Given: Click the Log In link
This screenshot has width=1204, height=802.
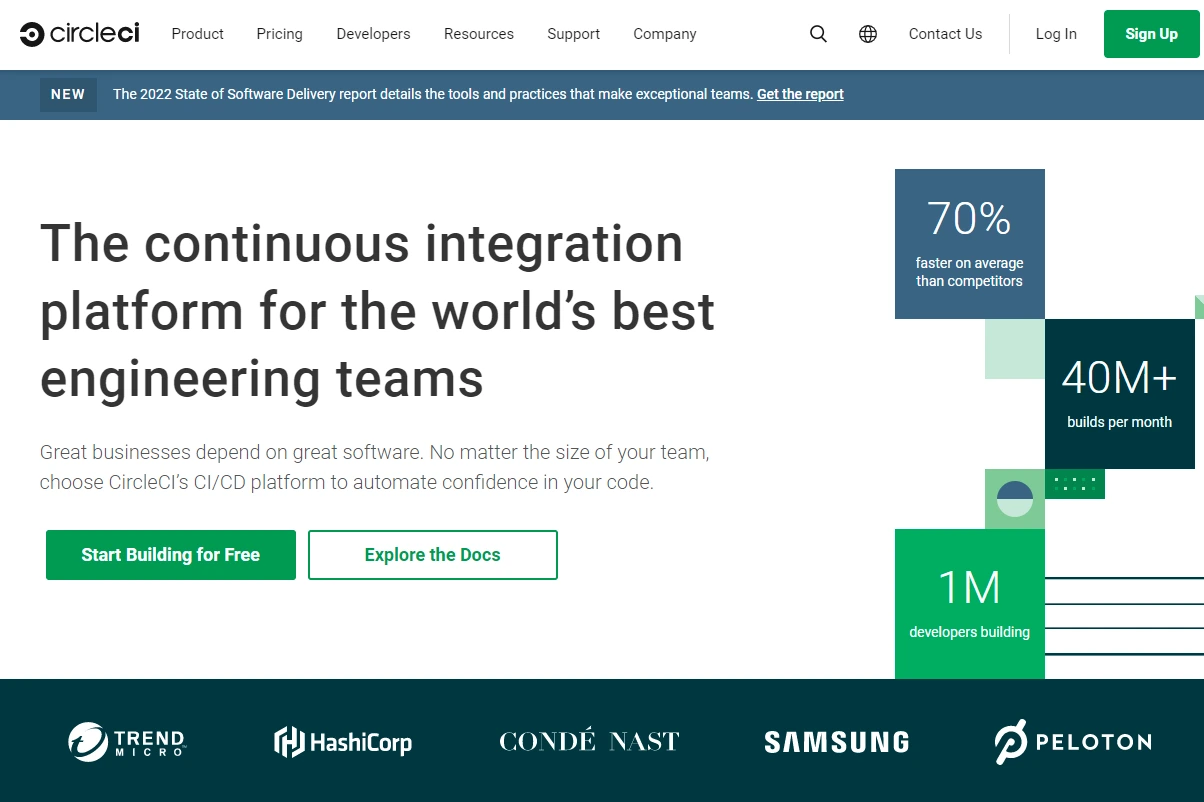Looking at the screenshot, I should [x=1056, y=34].
